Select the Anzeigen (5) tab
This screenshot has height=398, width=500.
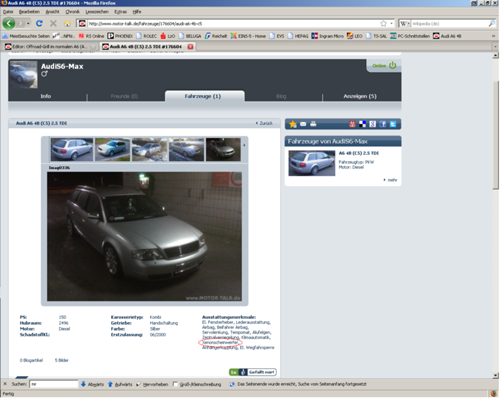360,96
